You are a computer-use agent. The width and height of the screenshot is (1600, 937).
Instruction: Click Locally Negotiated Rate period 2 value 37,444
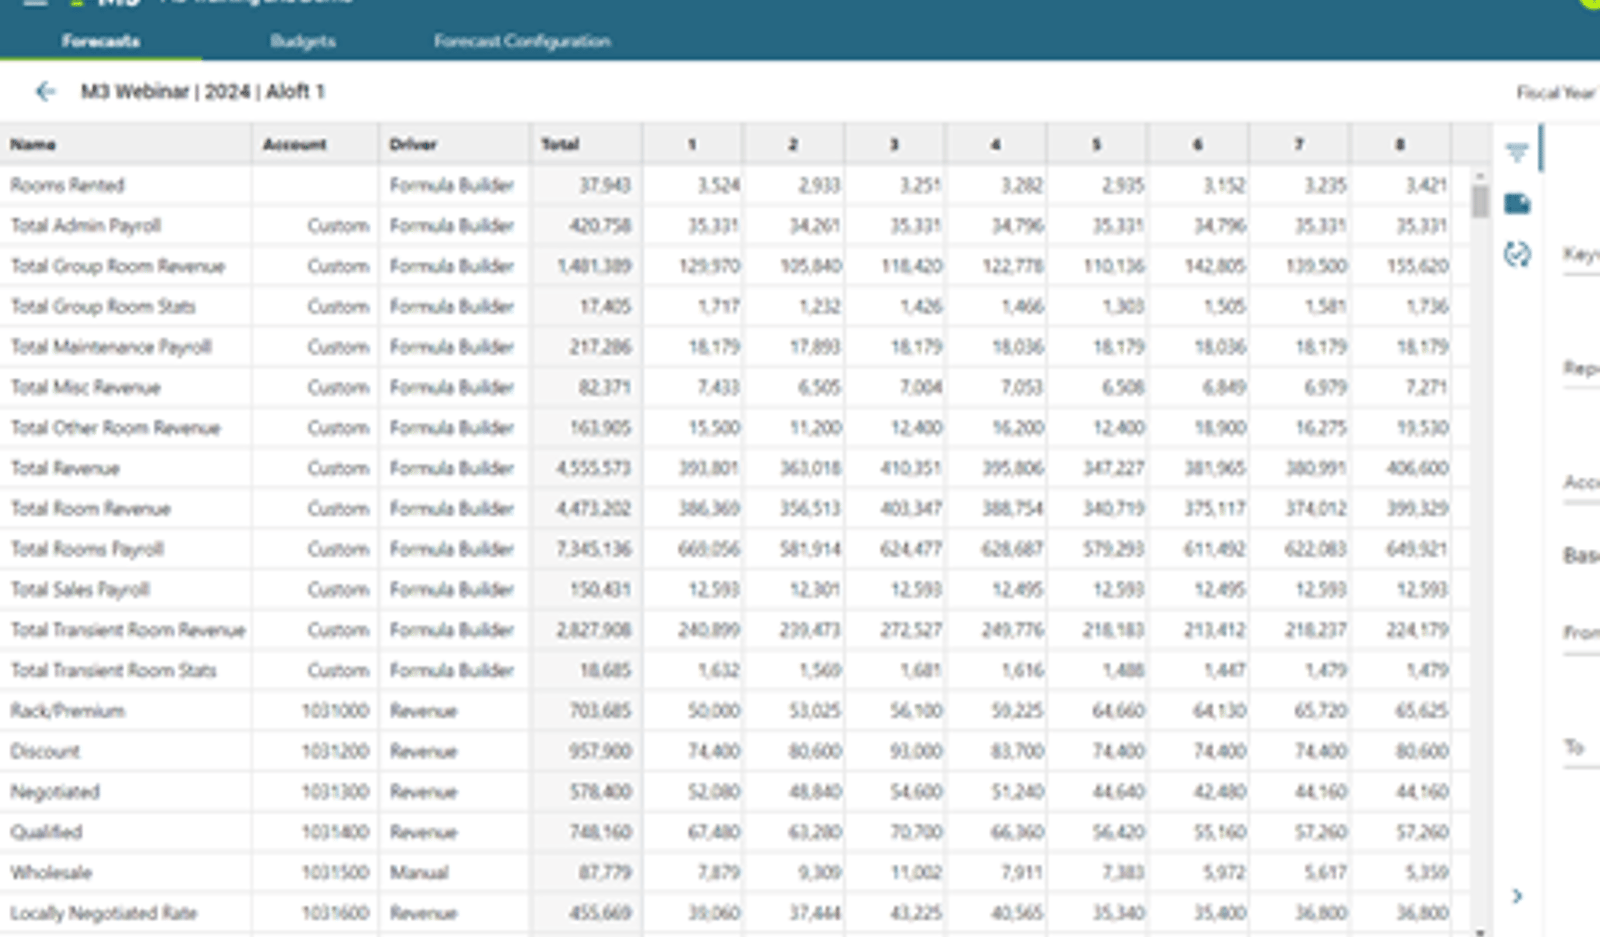(814, 913)
